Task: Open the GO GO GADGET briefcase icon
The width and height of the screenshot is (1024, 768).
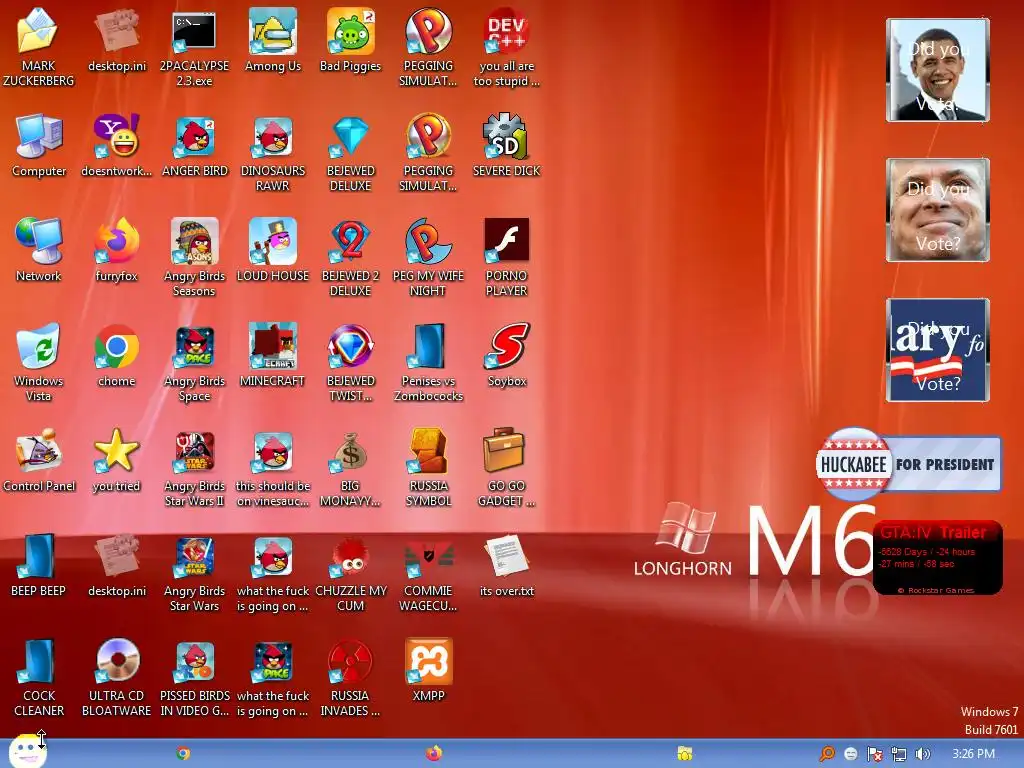Action: pos(504,450)
